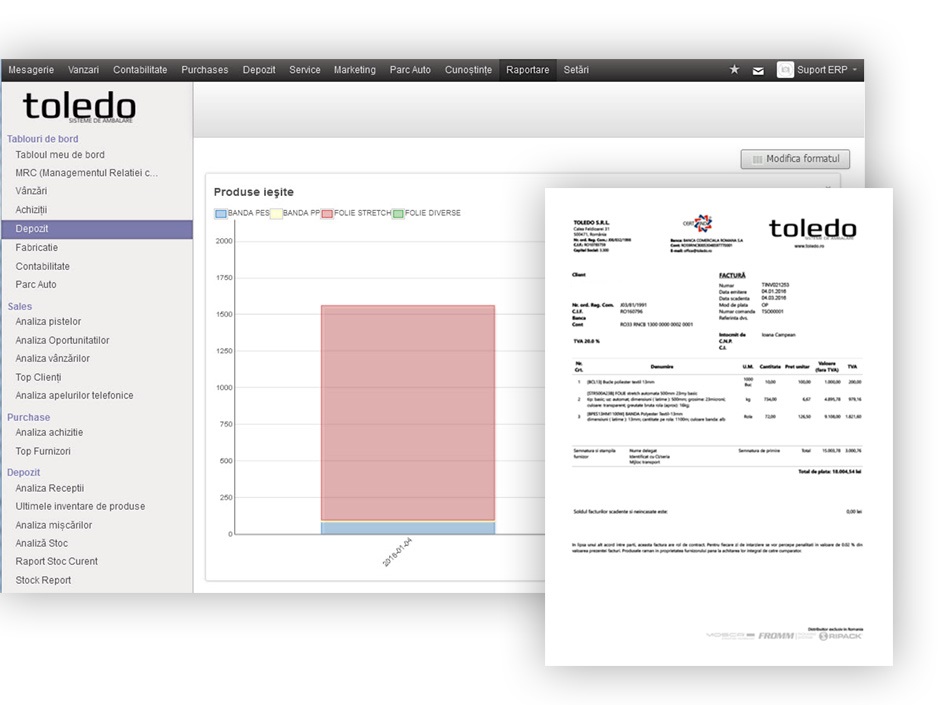Open the Vanzari menu
This screenshot has height=705, width=940.
click(x=83, y=70)
